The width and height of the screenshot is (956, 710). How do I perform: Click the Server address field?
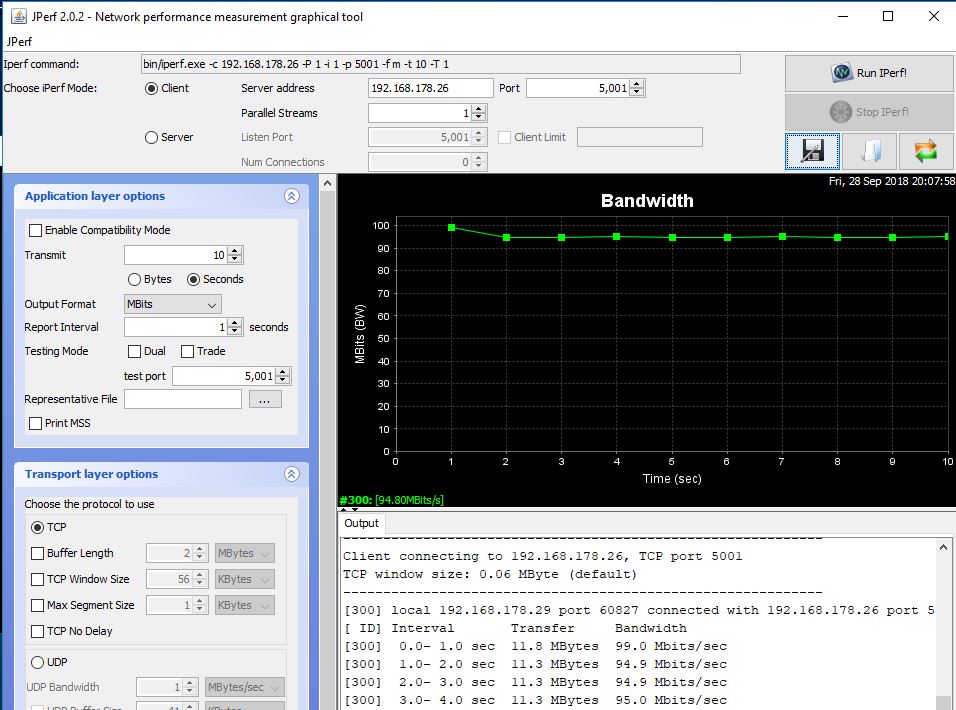point(430,88)
